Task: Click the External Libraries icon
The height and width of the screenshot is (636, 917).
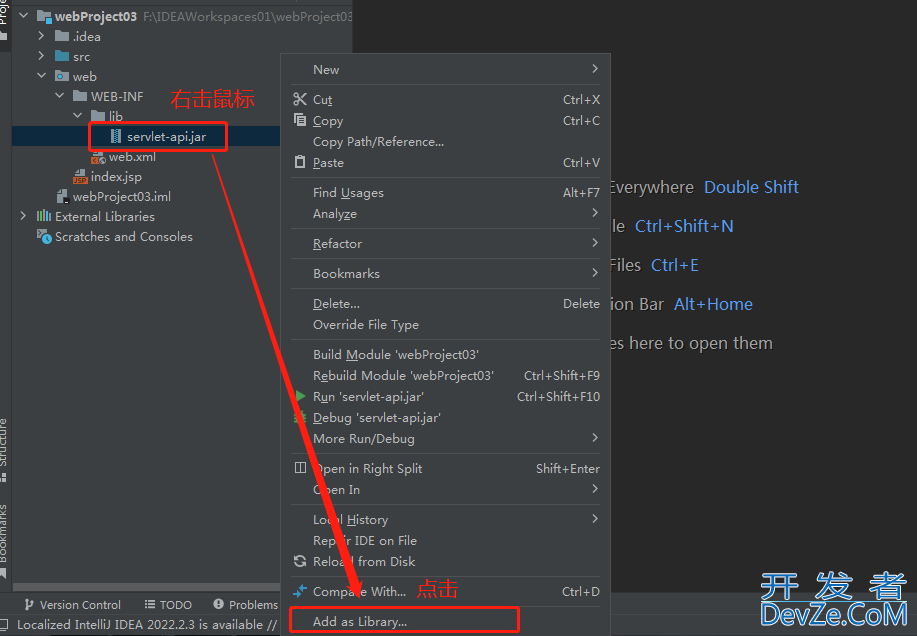Action: pyautogui.click(x=44, y=216)
